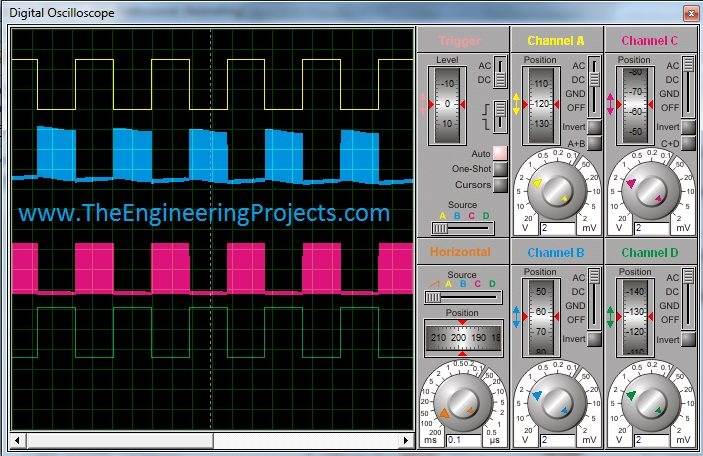Enable the One-Shot trigger button
The width and height of the screenshot is (703, 456).
click(x=500, y=169)
